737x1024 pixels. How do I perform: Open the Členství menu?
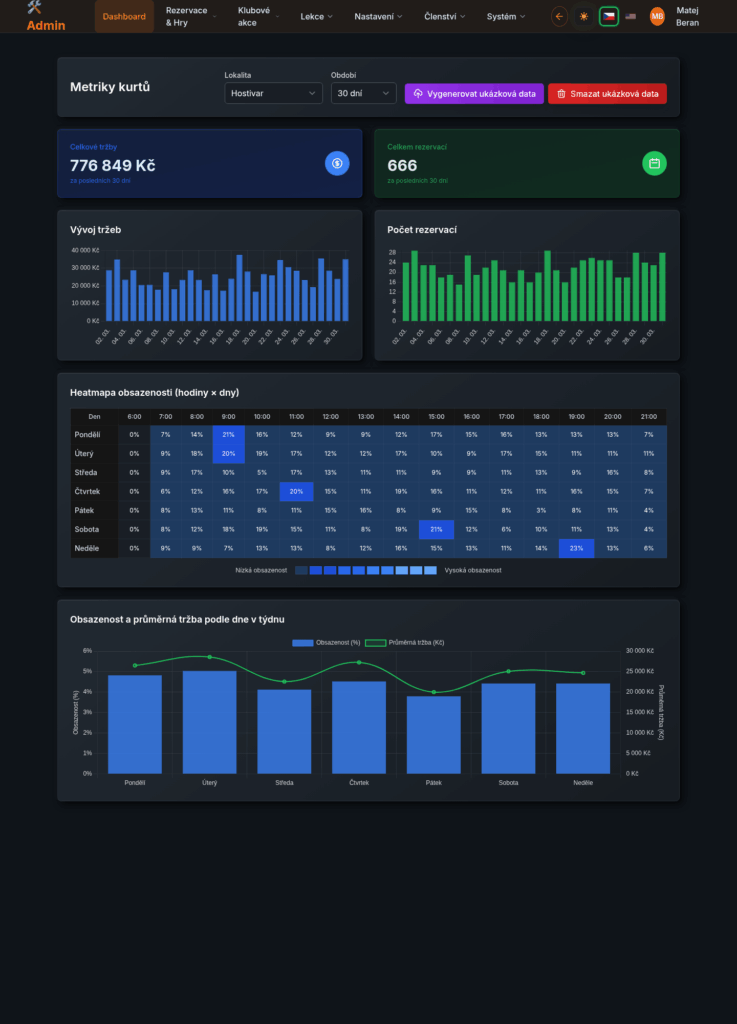(x=445, y=16)
